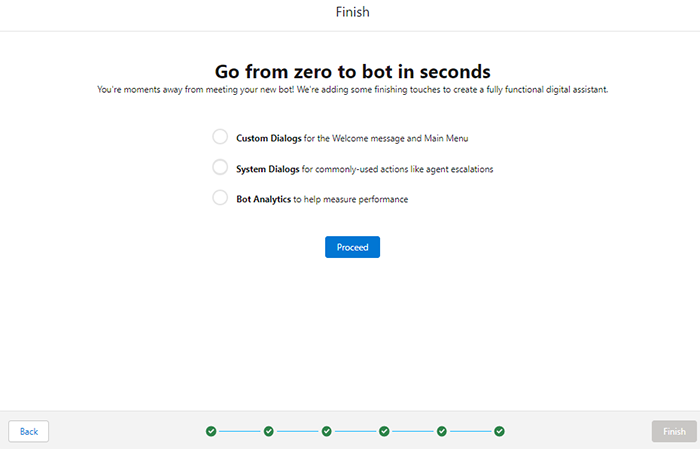Click the third completed step checkmark
Viewport: 700px width, 449px height.
327,431
